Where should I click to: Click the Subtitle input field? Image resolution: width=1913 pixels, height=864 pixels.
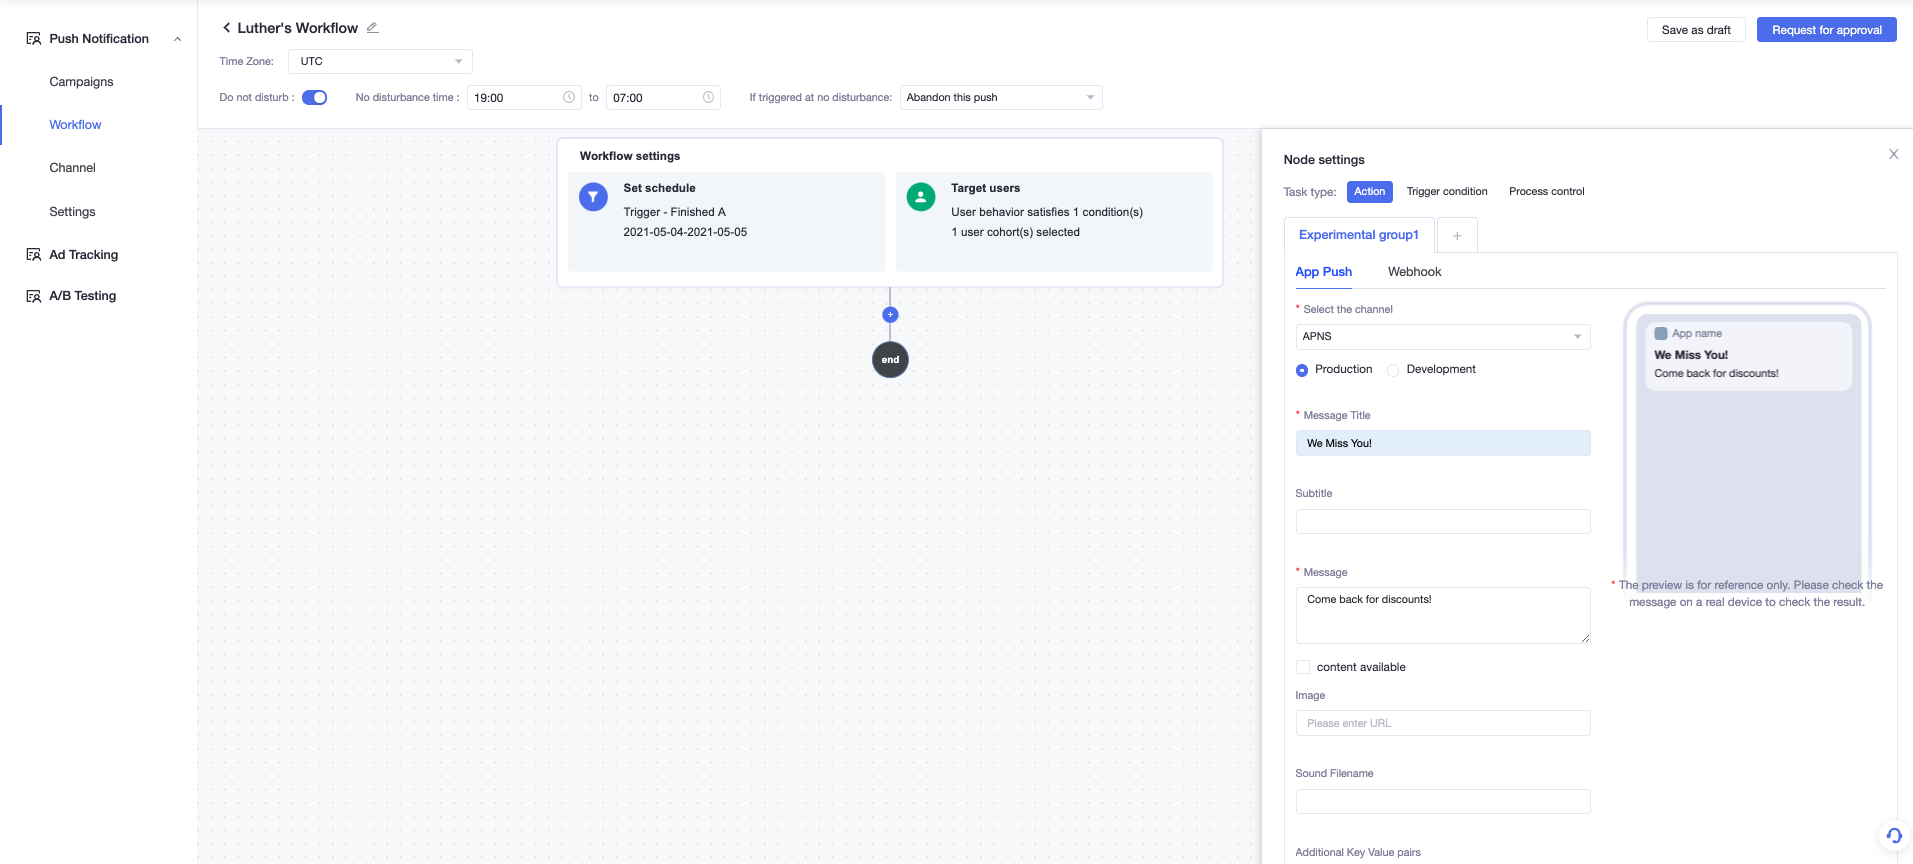[1443, 521]
